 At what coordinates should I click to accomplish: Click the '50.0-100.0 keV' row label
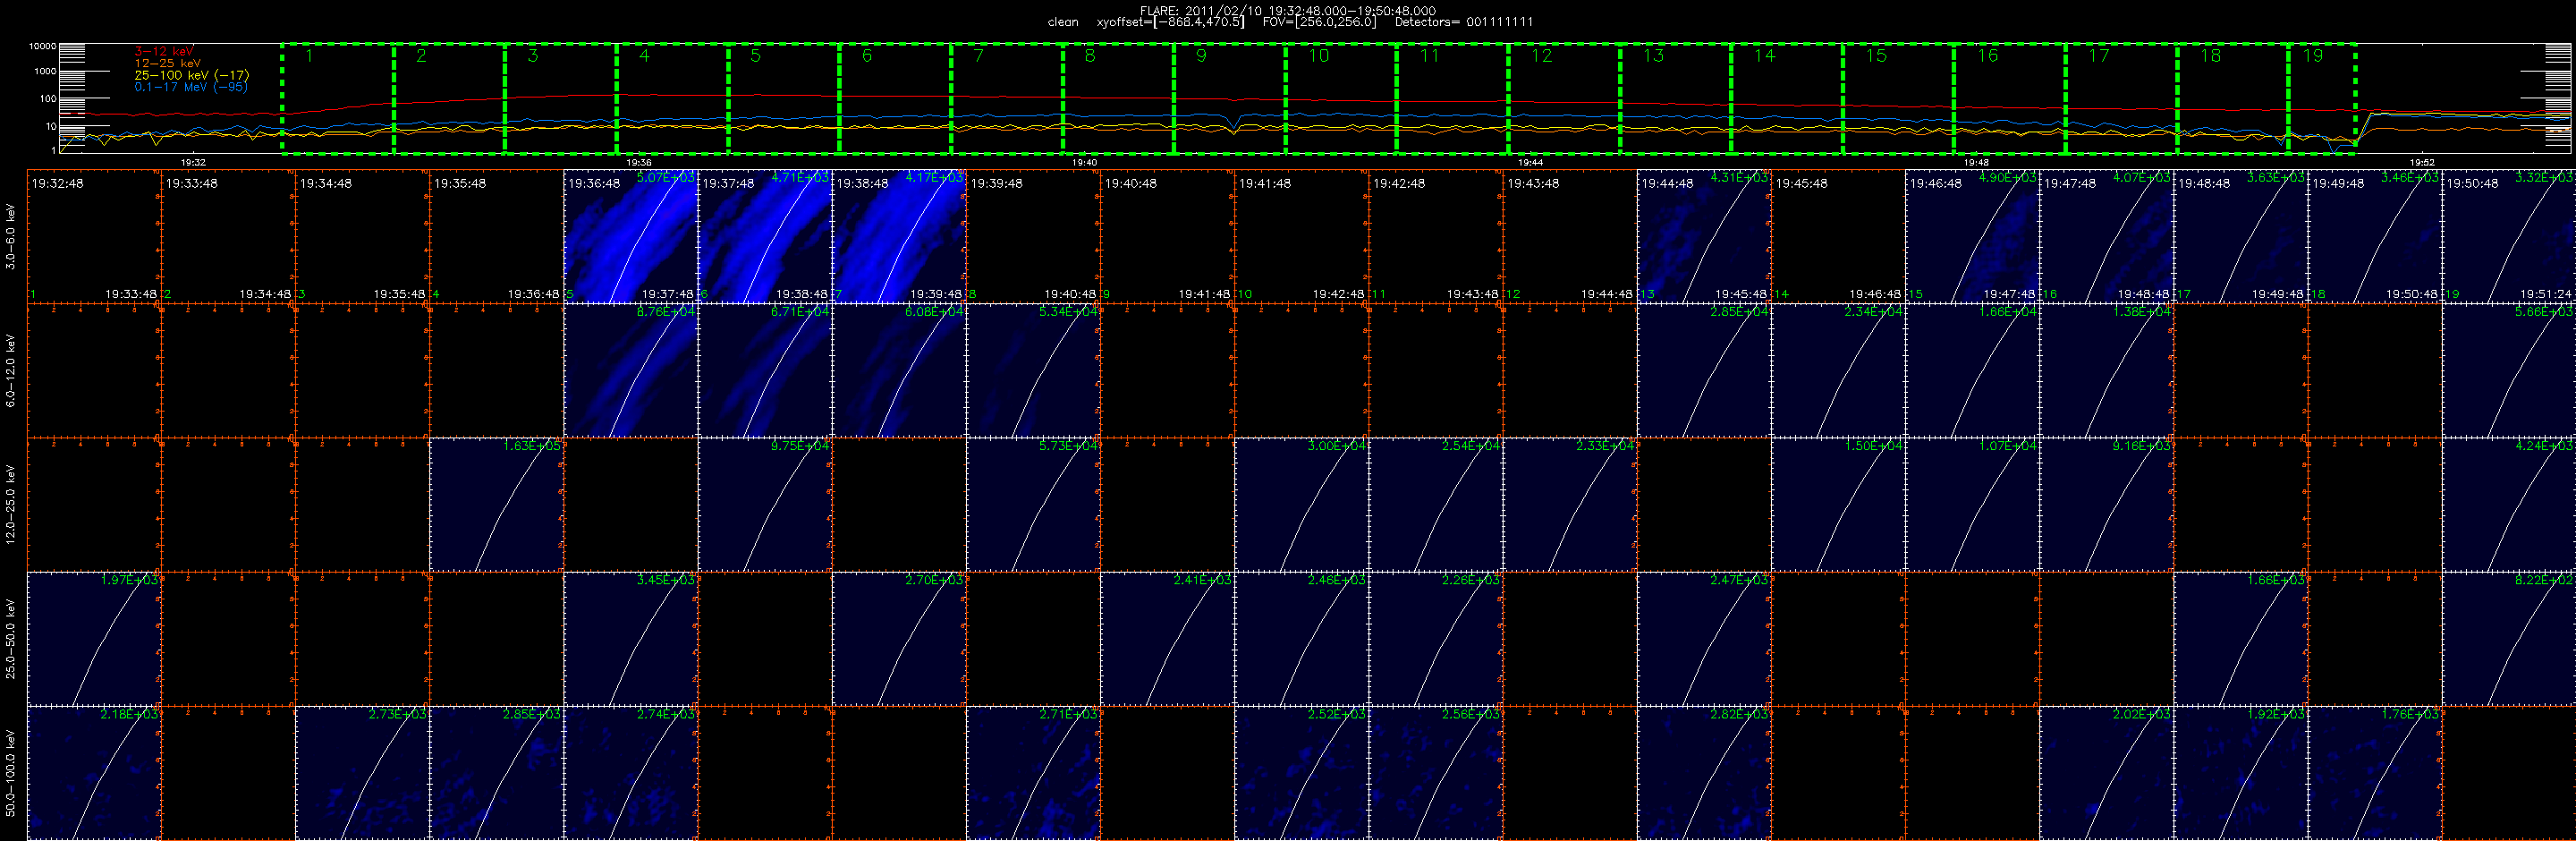point(11,773)
